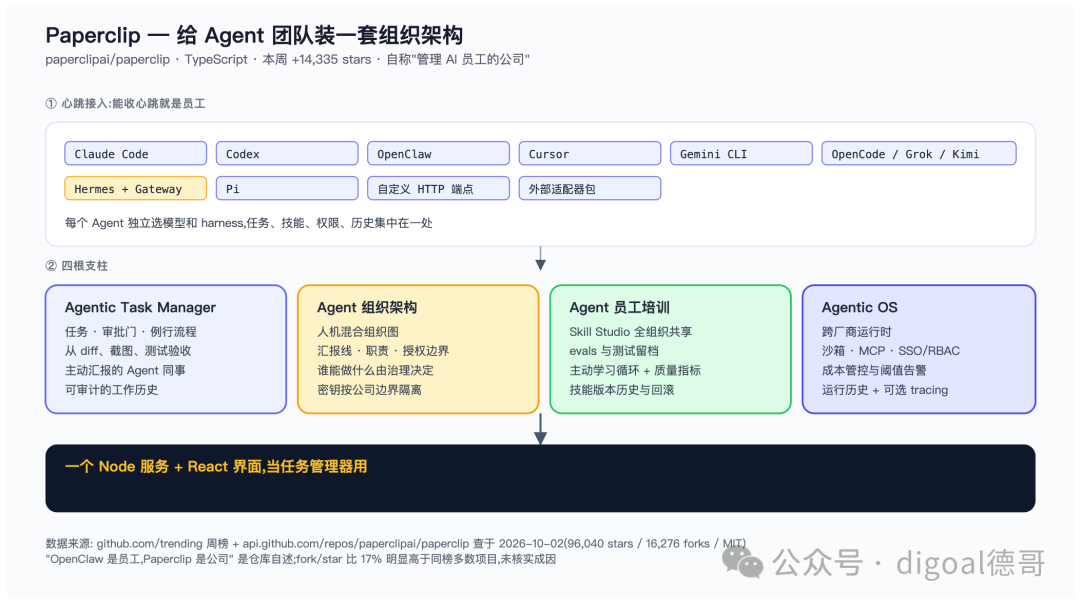1080x606 pixels.
Task: Click the OpenCode / Grok / Kimi chip
Action: point(919,154)
